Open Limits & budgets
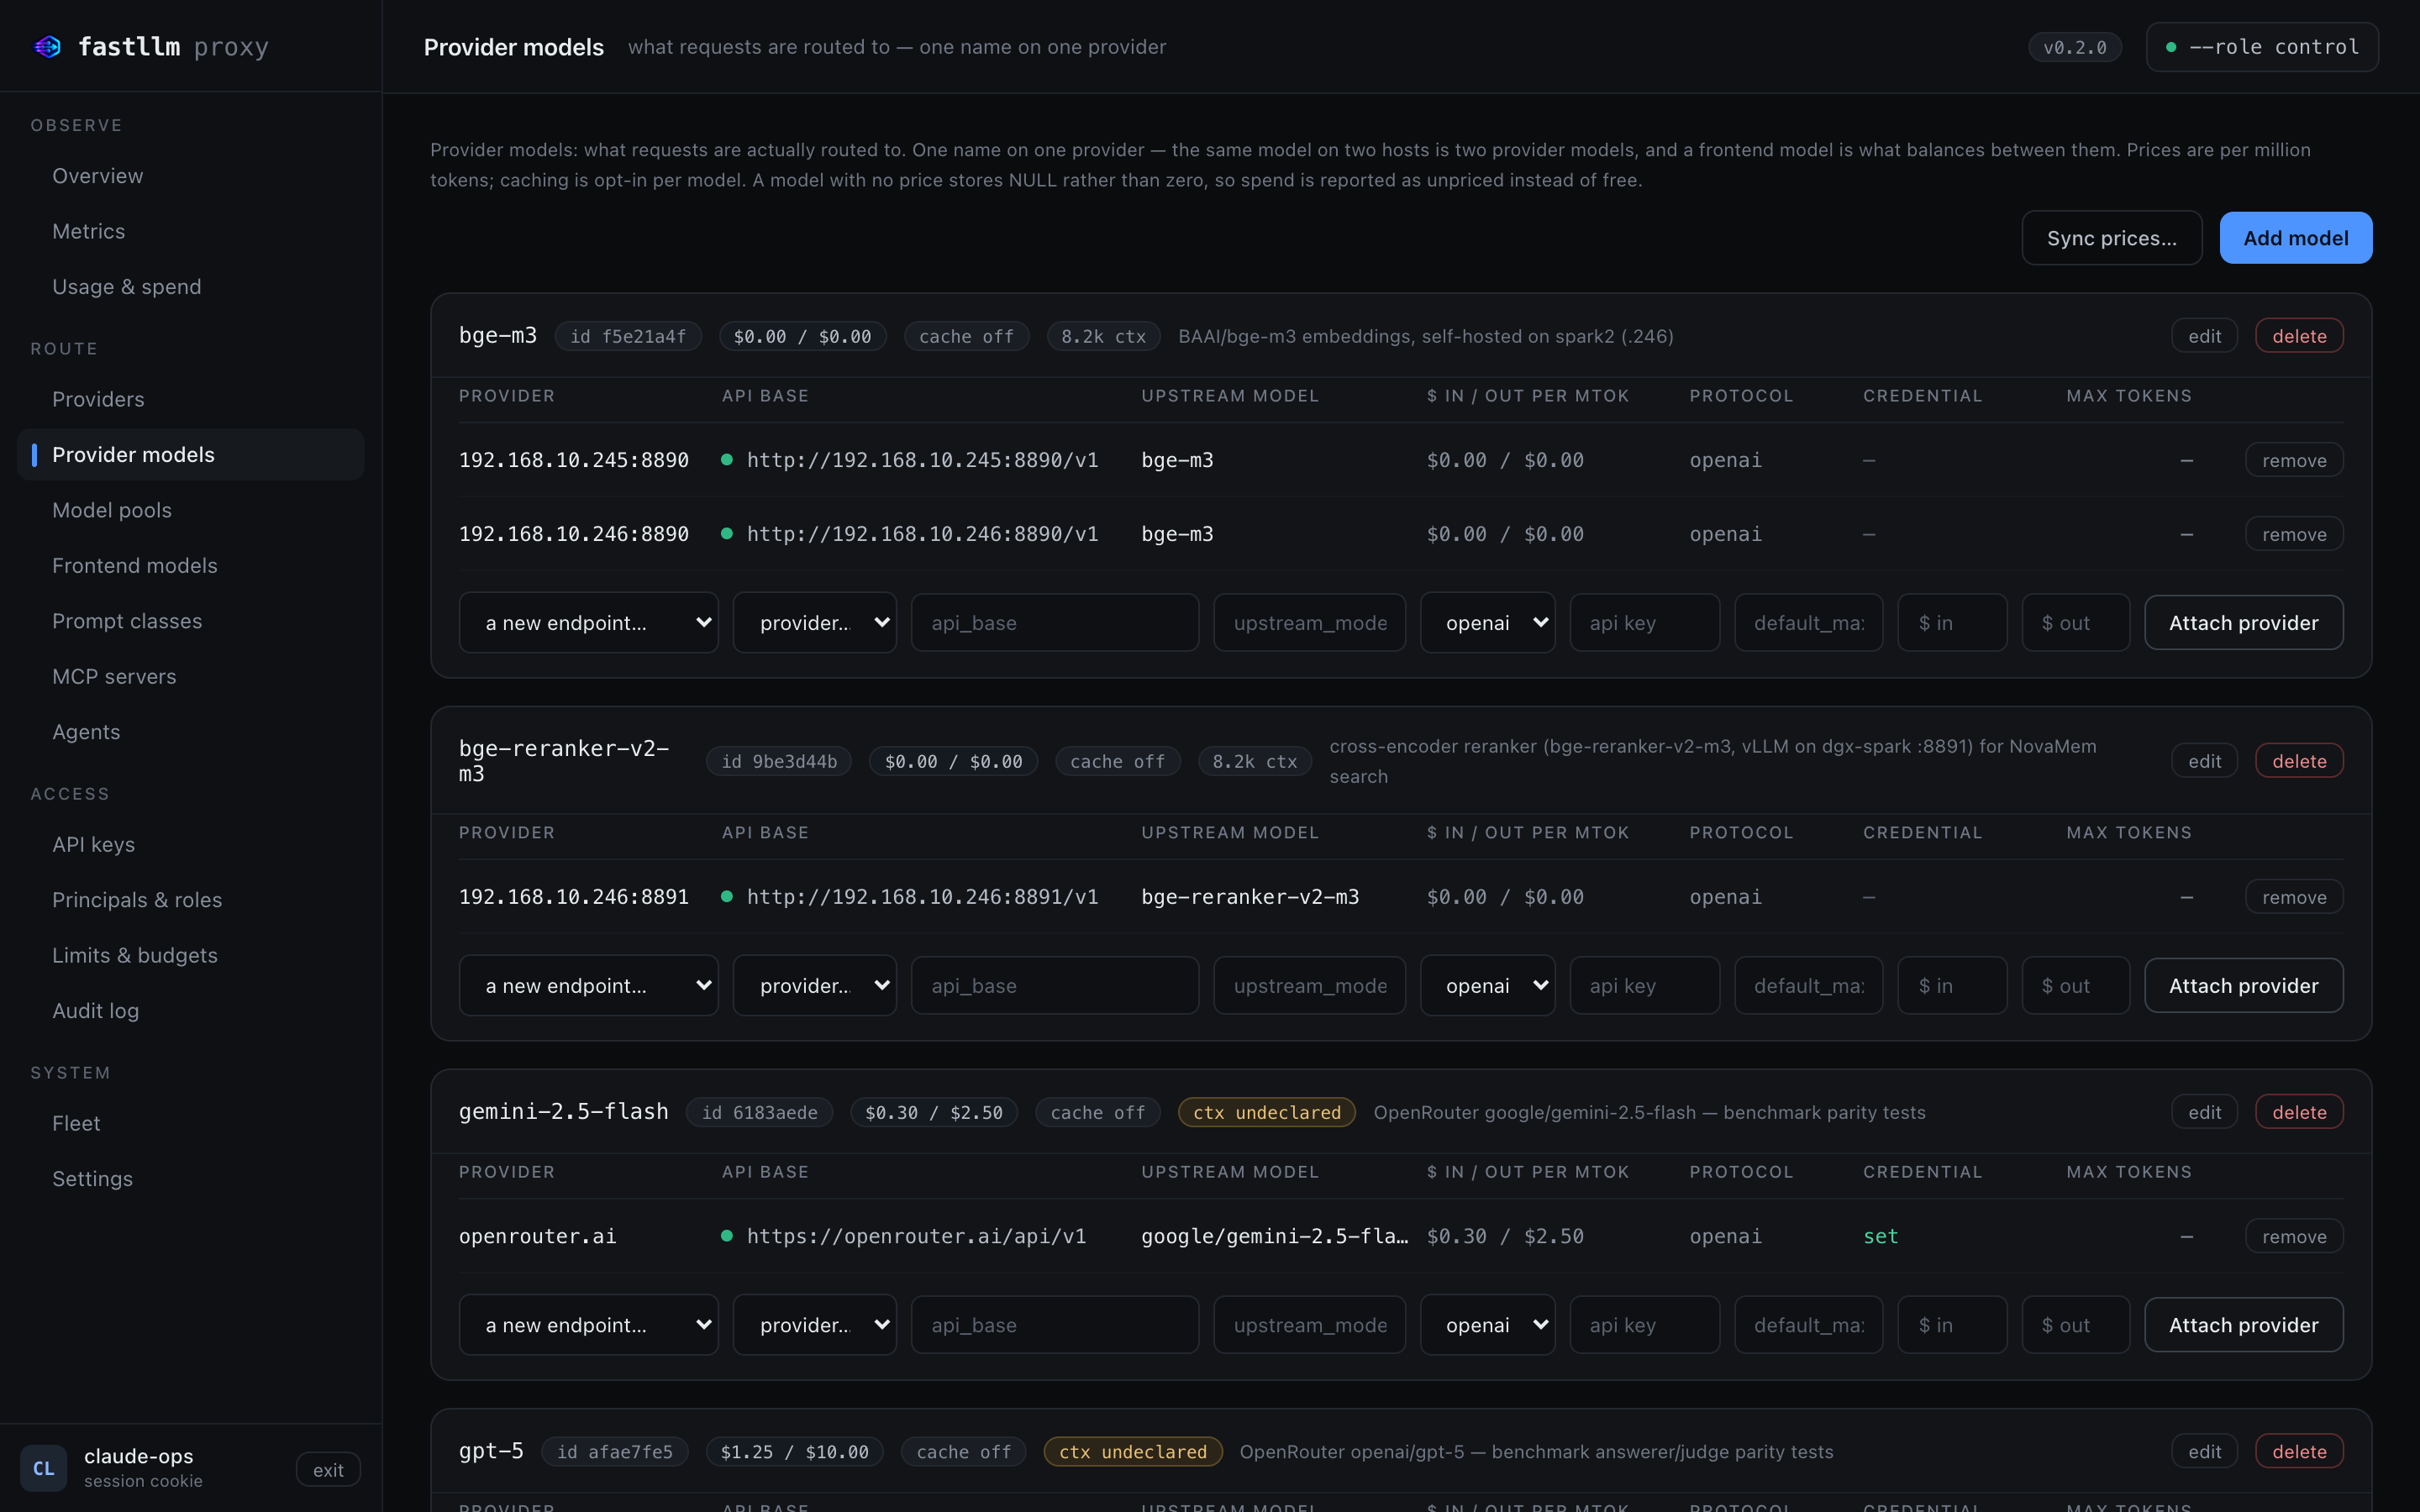Viewport: 2420px width, 1512px height. (x=191, y=955)
